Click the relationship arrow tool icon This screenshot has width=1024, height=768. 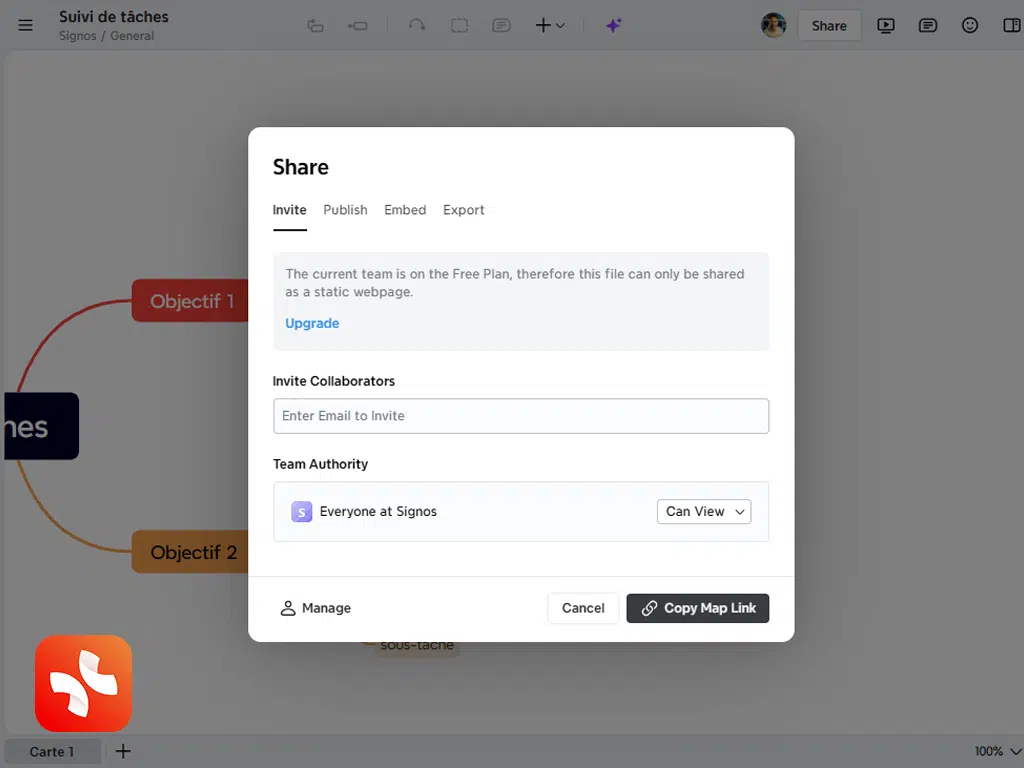[417, 26]
